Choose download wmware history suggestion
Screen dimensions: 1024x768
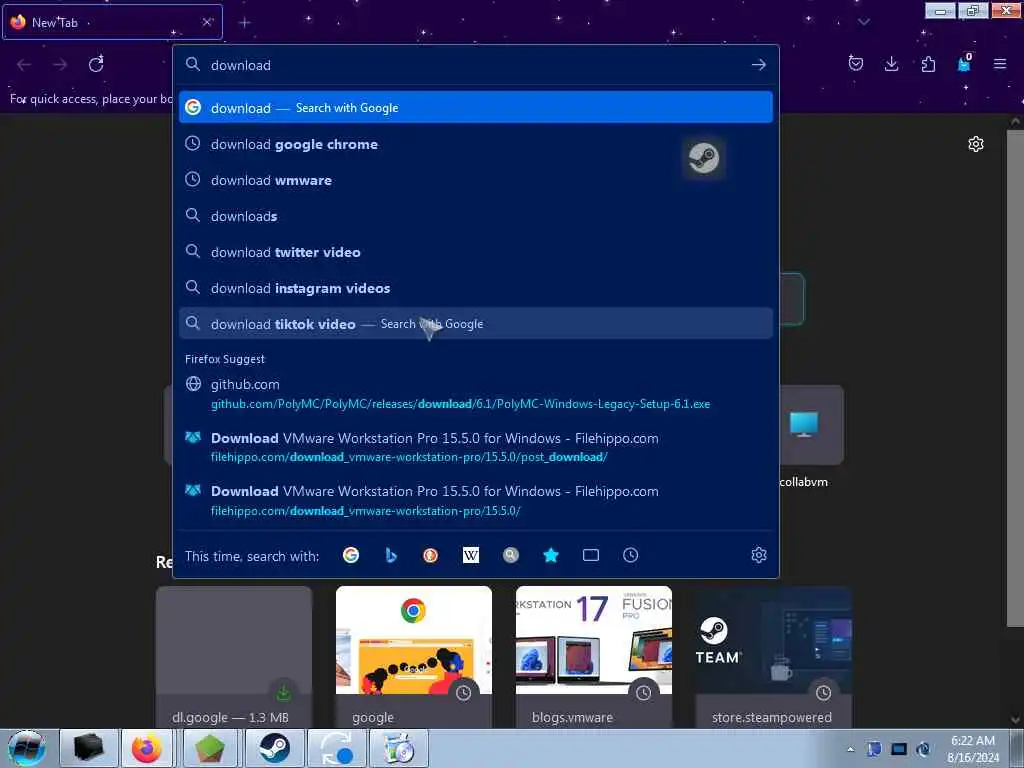tap(475, 180)
